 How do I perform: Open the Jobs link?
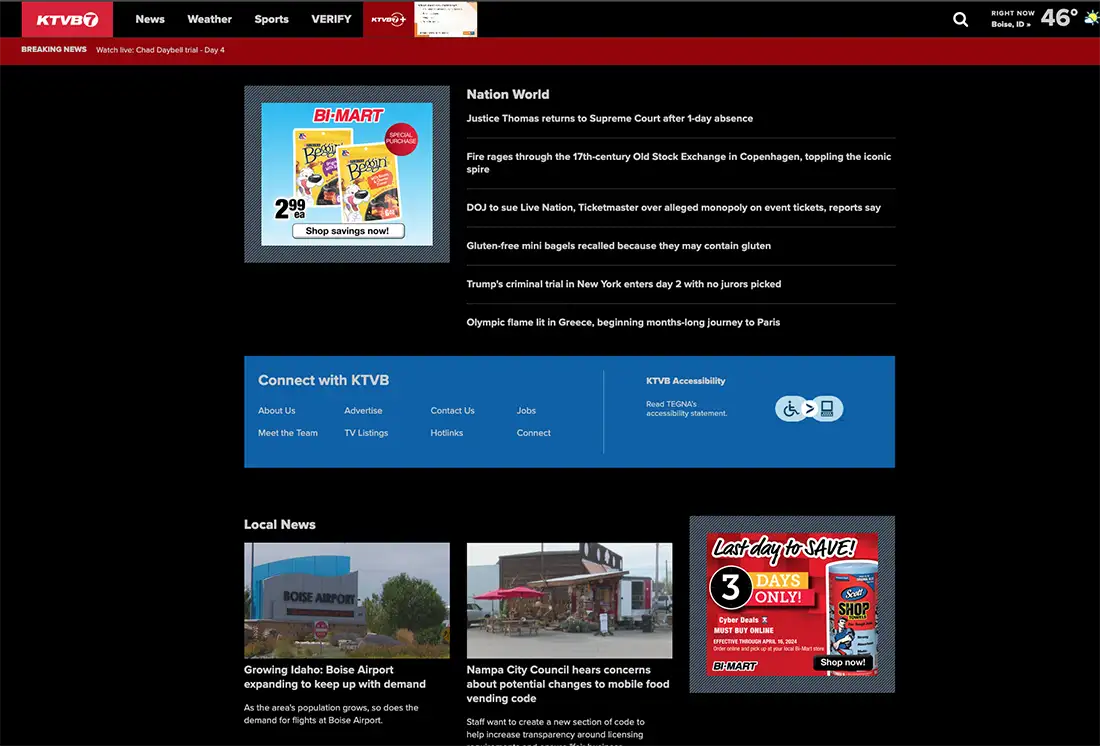pos(526,411)
